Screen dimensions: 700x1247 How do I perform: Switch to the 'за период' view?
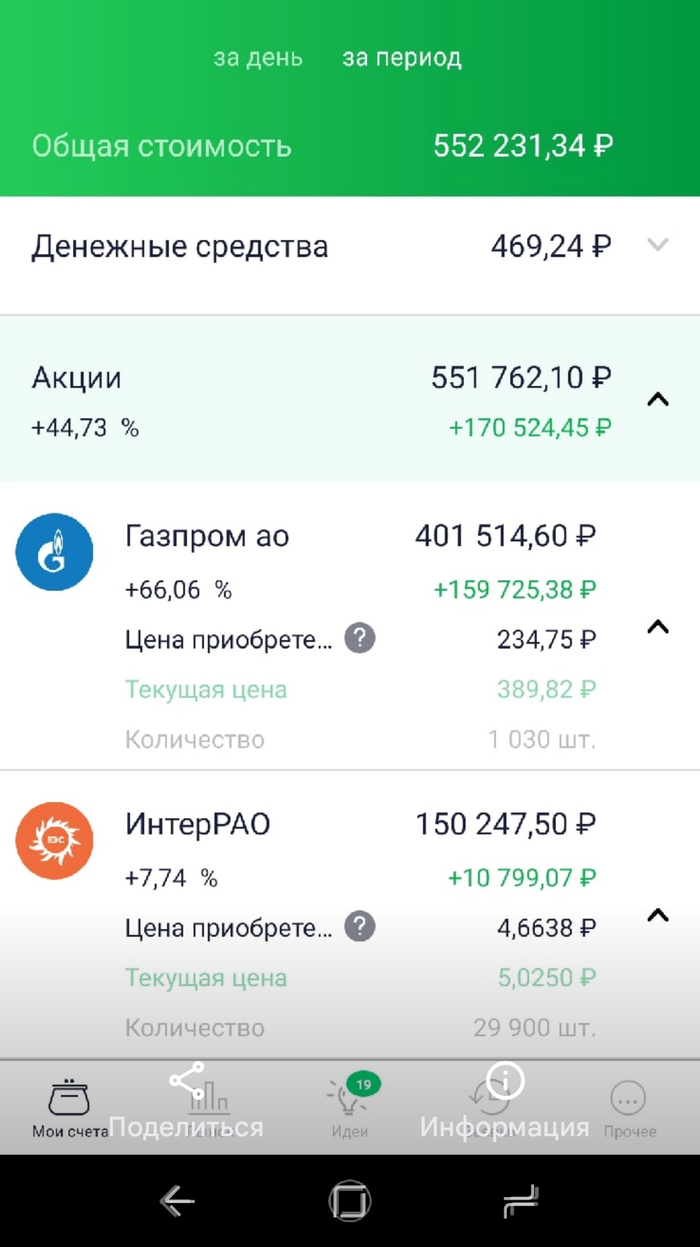(x=402, y=58)
